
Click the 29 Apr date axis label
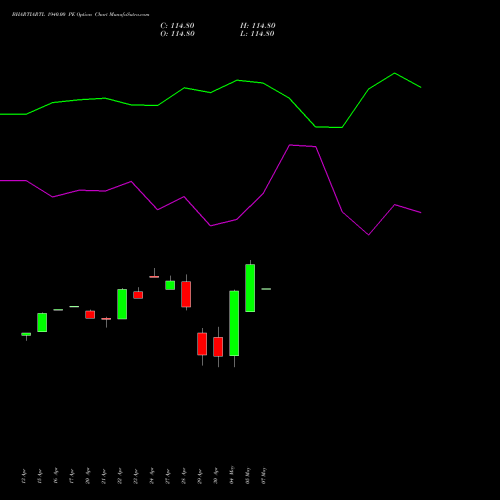tap(200, 476)
